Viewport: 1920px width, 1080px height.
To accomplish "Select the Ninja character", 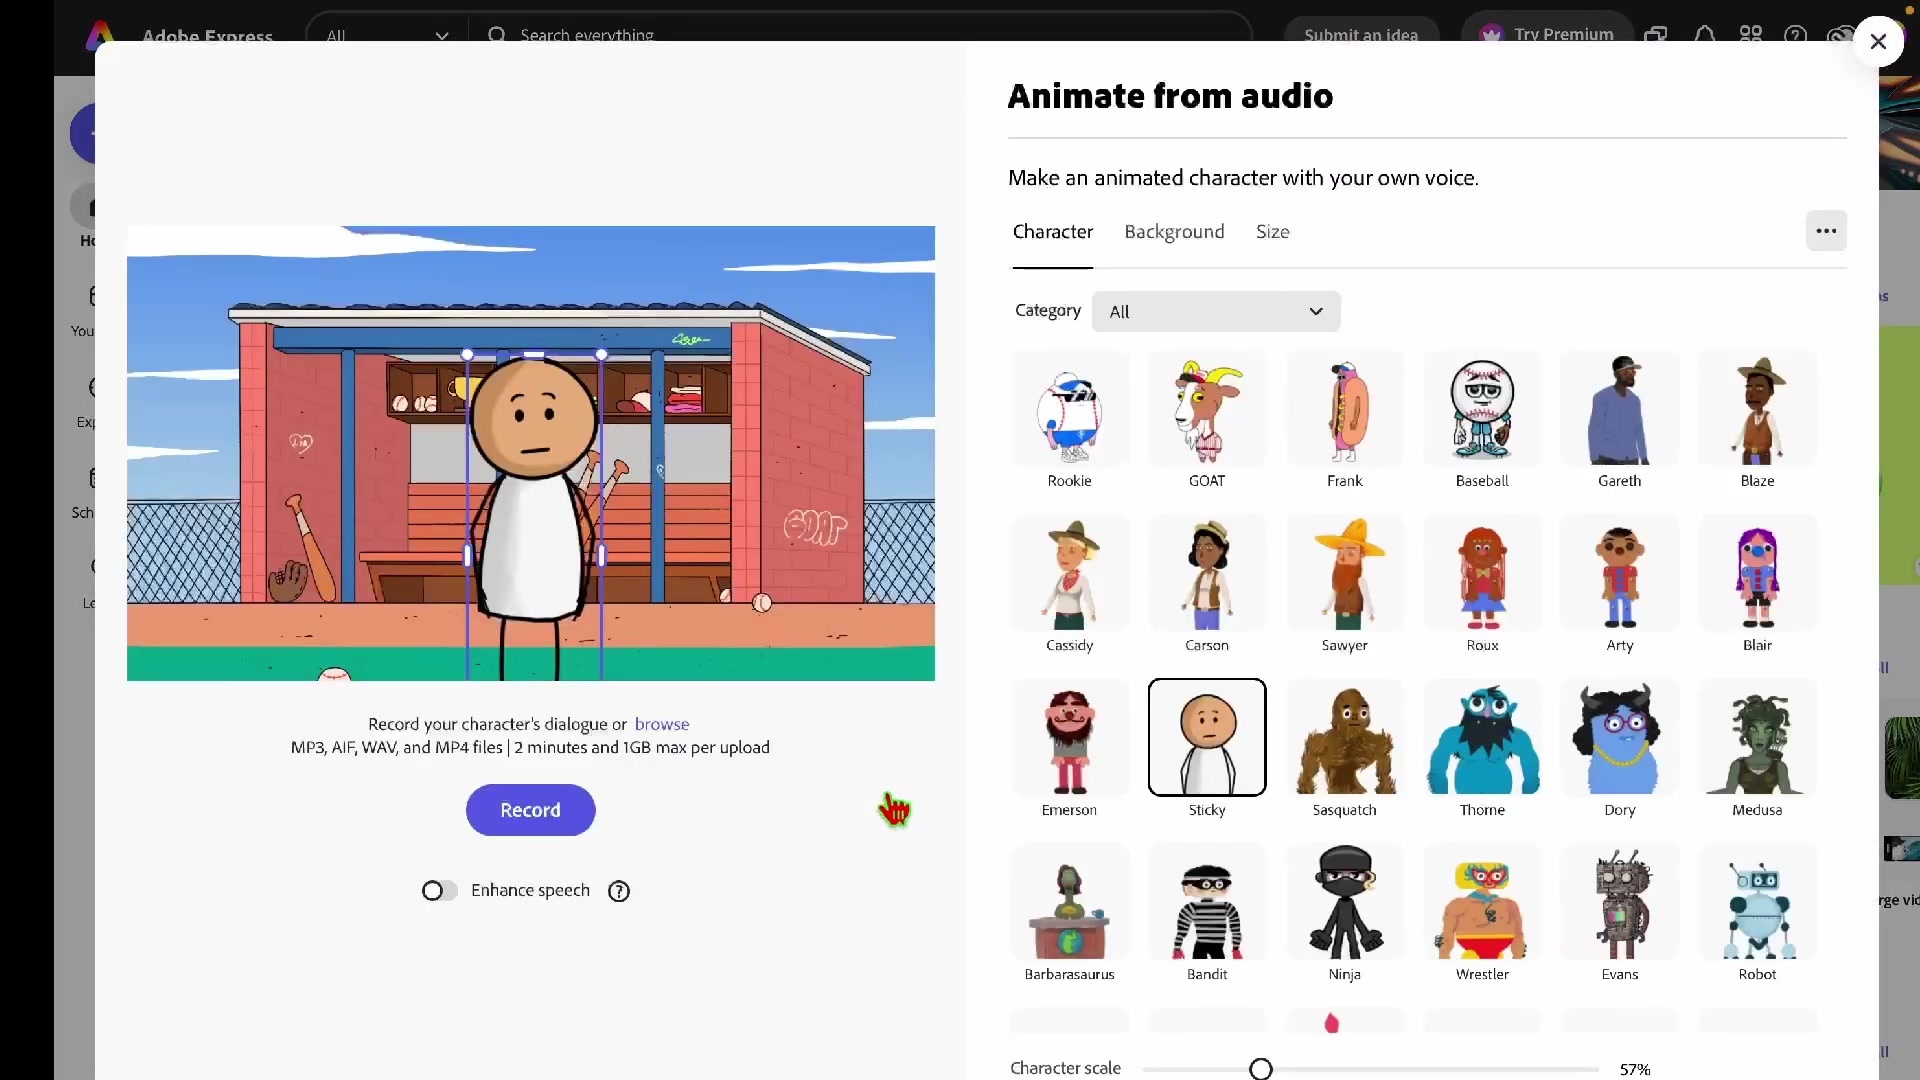I will point(1344,903).
